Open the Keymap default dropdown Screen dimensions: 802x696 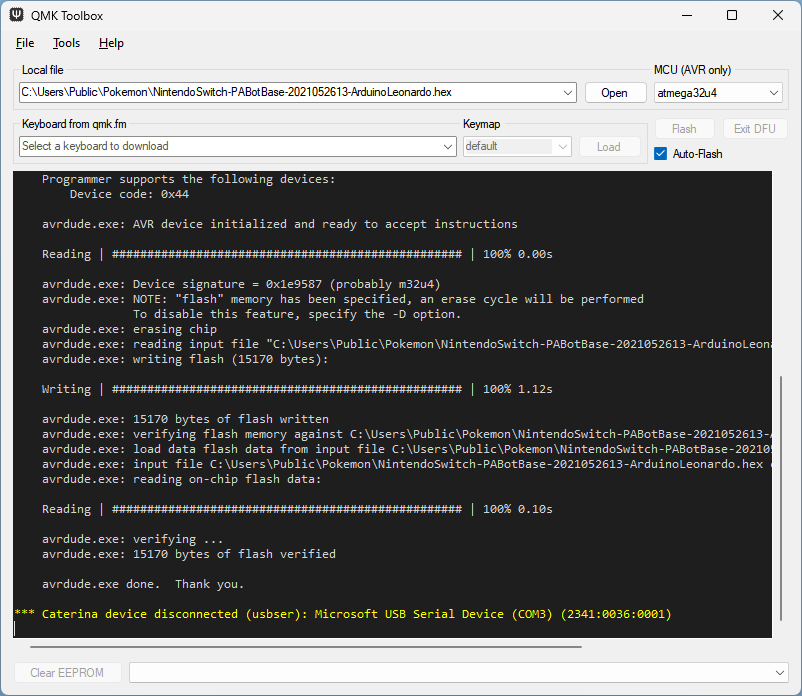click(x=562, y=146)
